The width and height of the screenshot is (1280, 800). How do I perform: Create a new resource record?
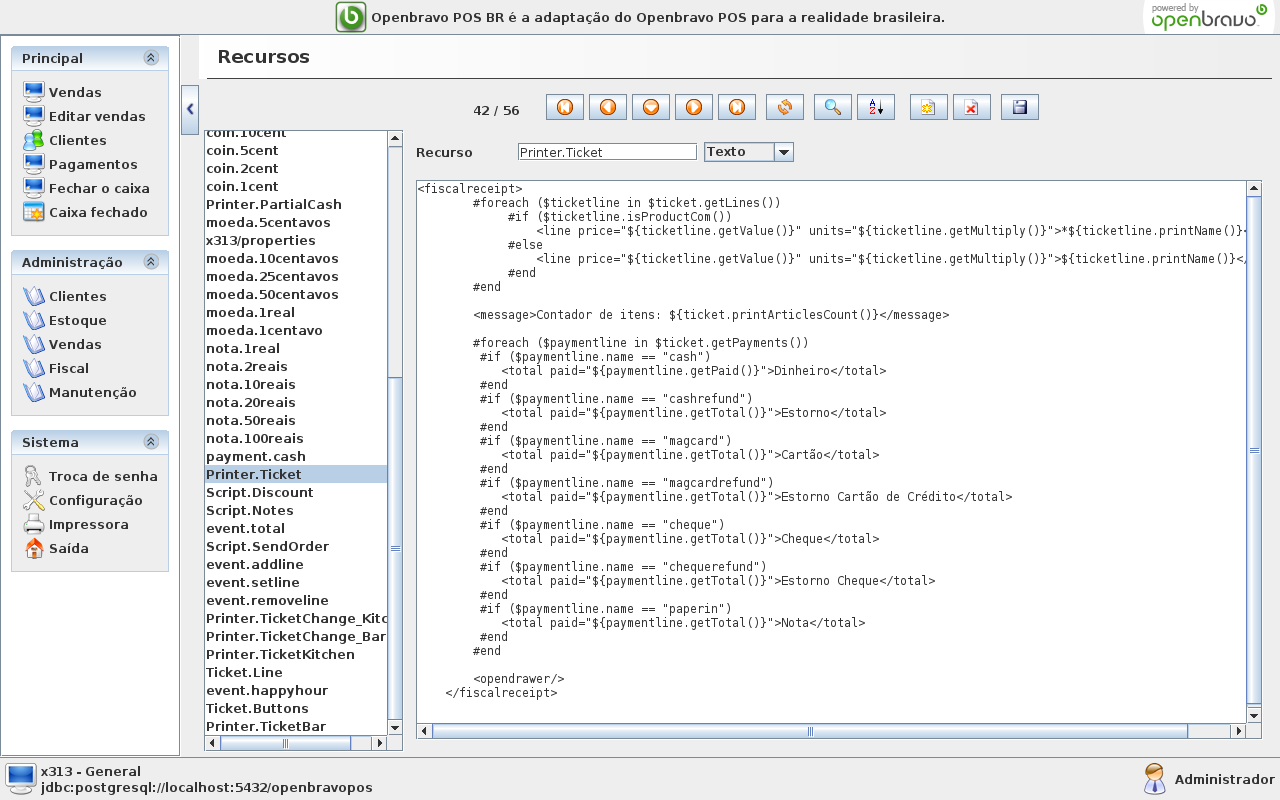929,107
